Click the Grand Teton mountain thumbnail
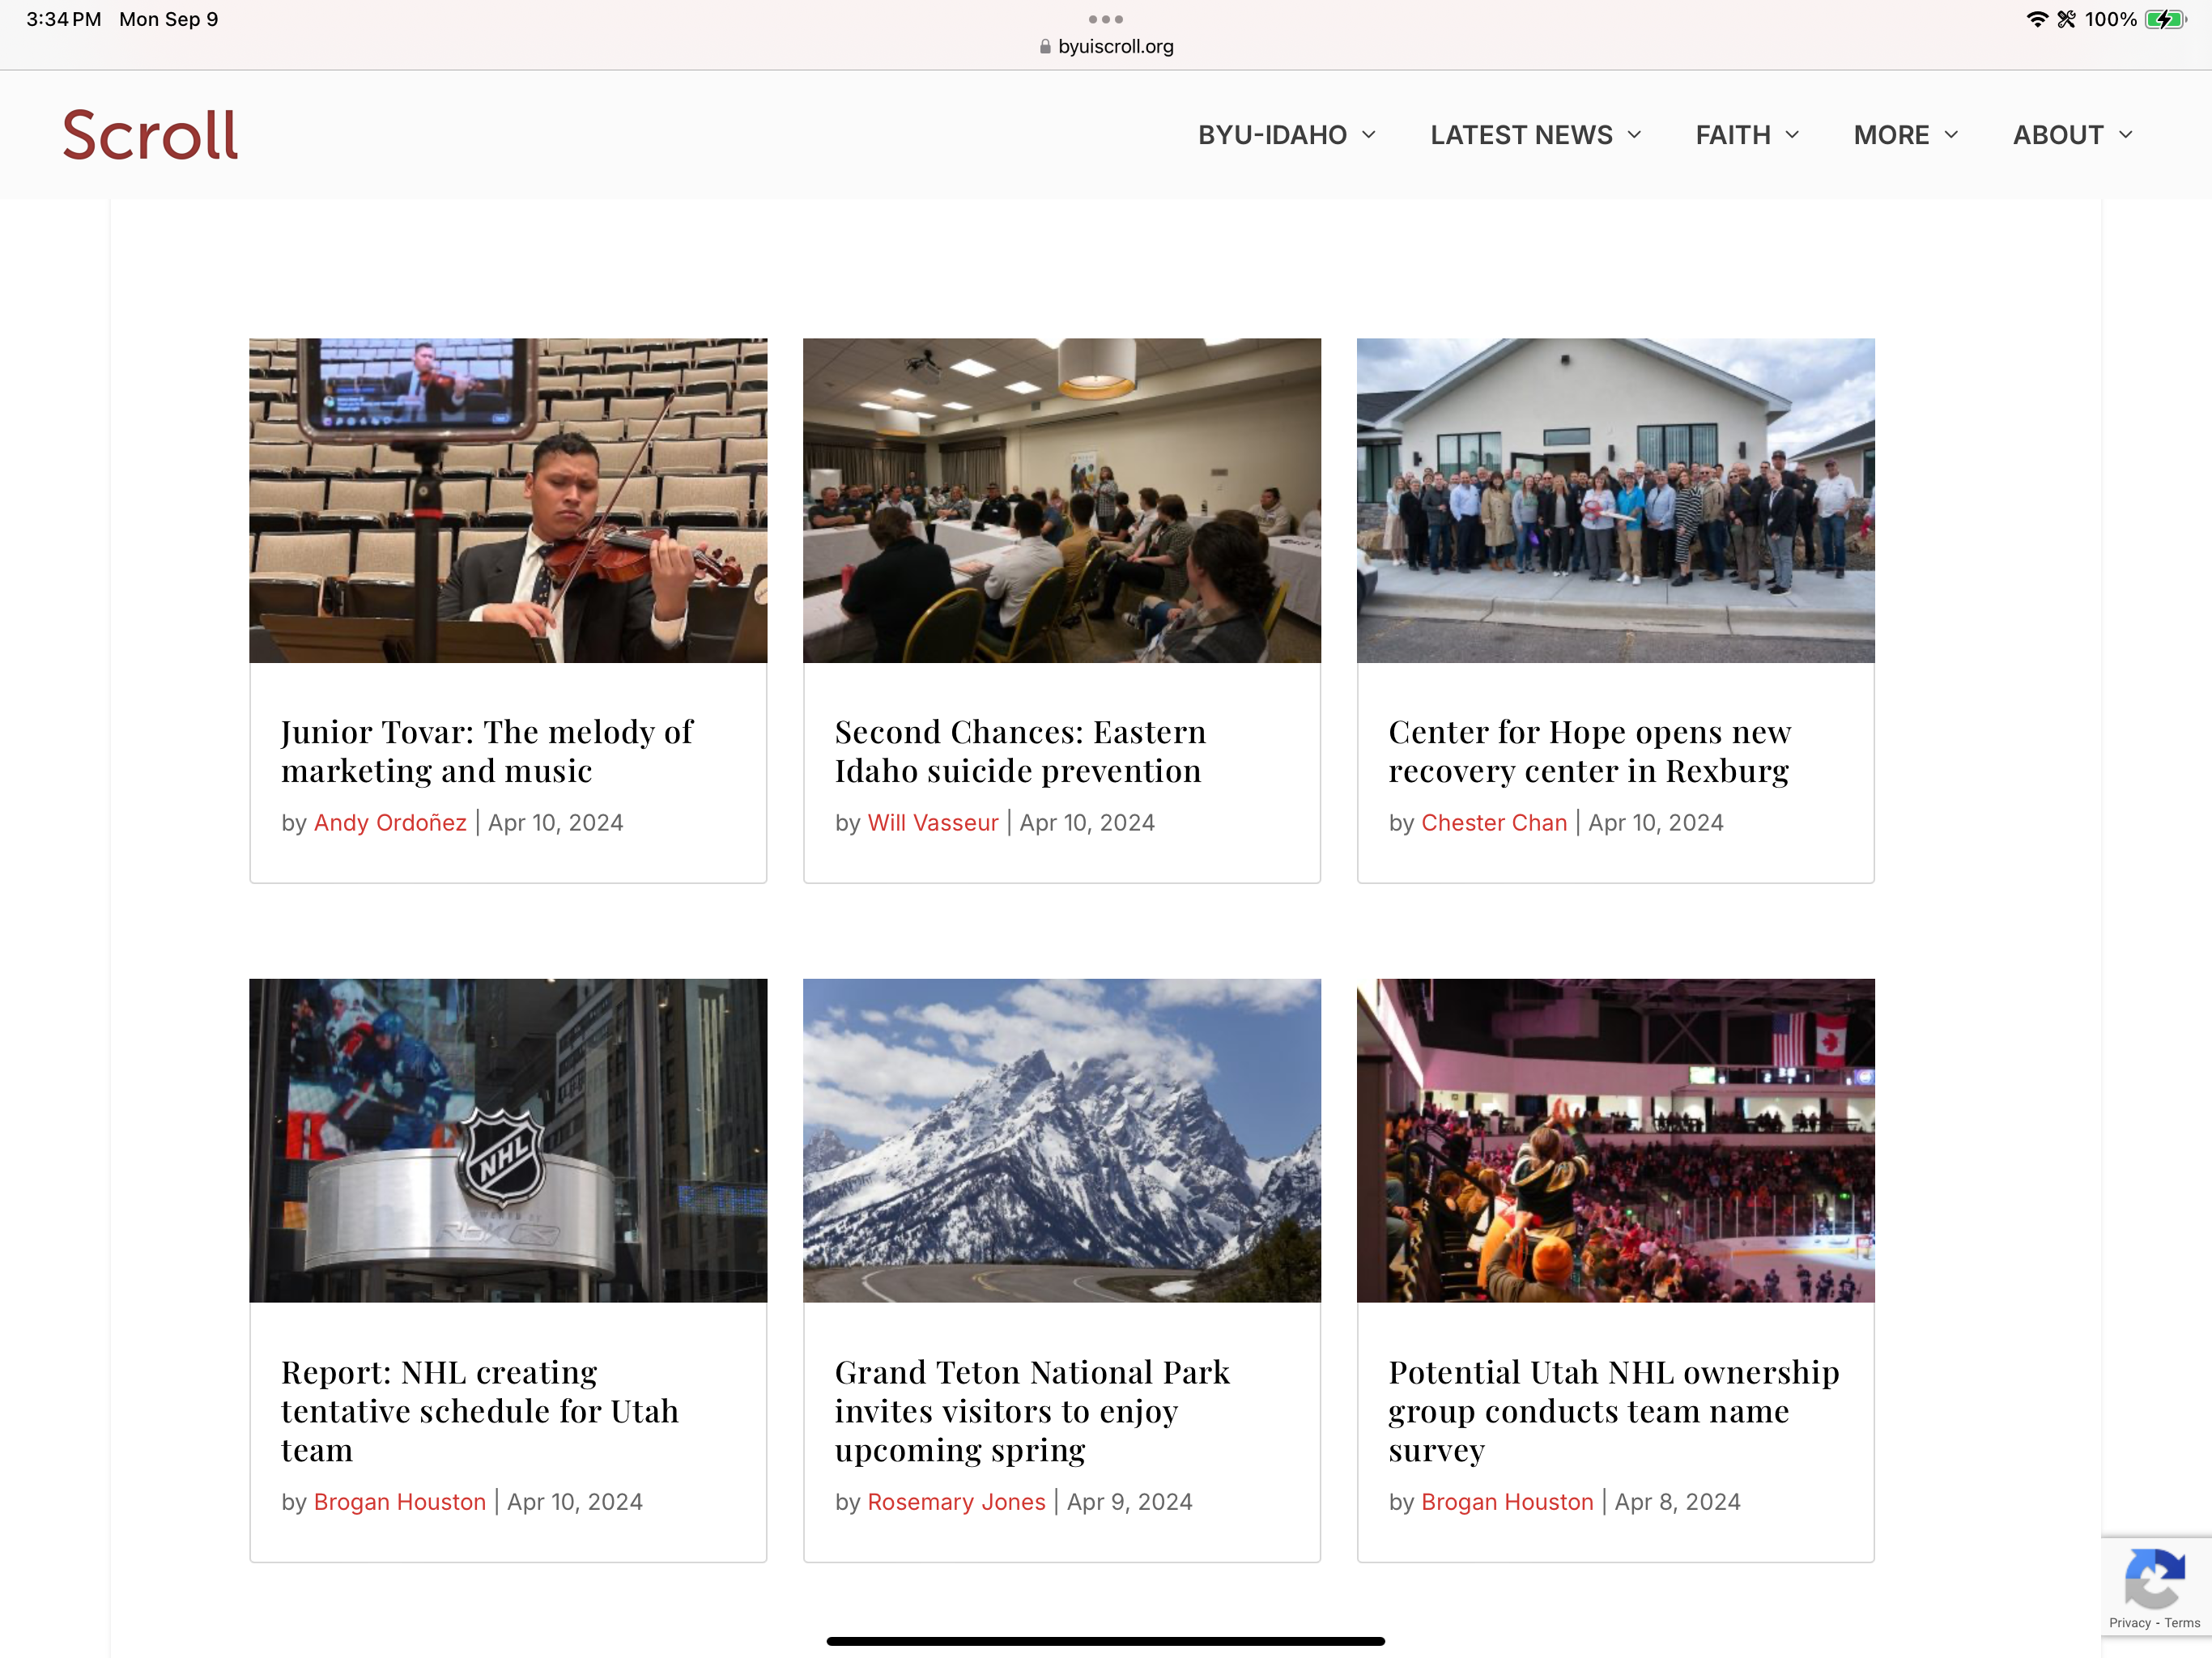The height and width of the screenshot is (1658, 2212). 1061,1140
